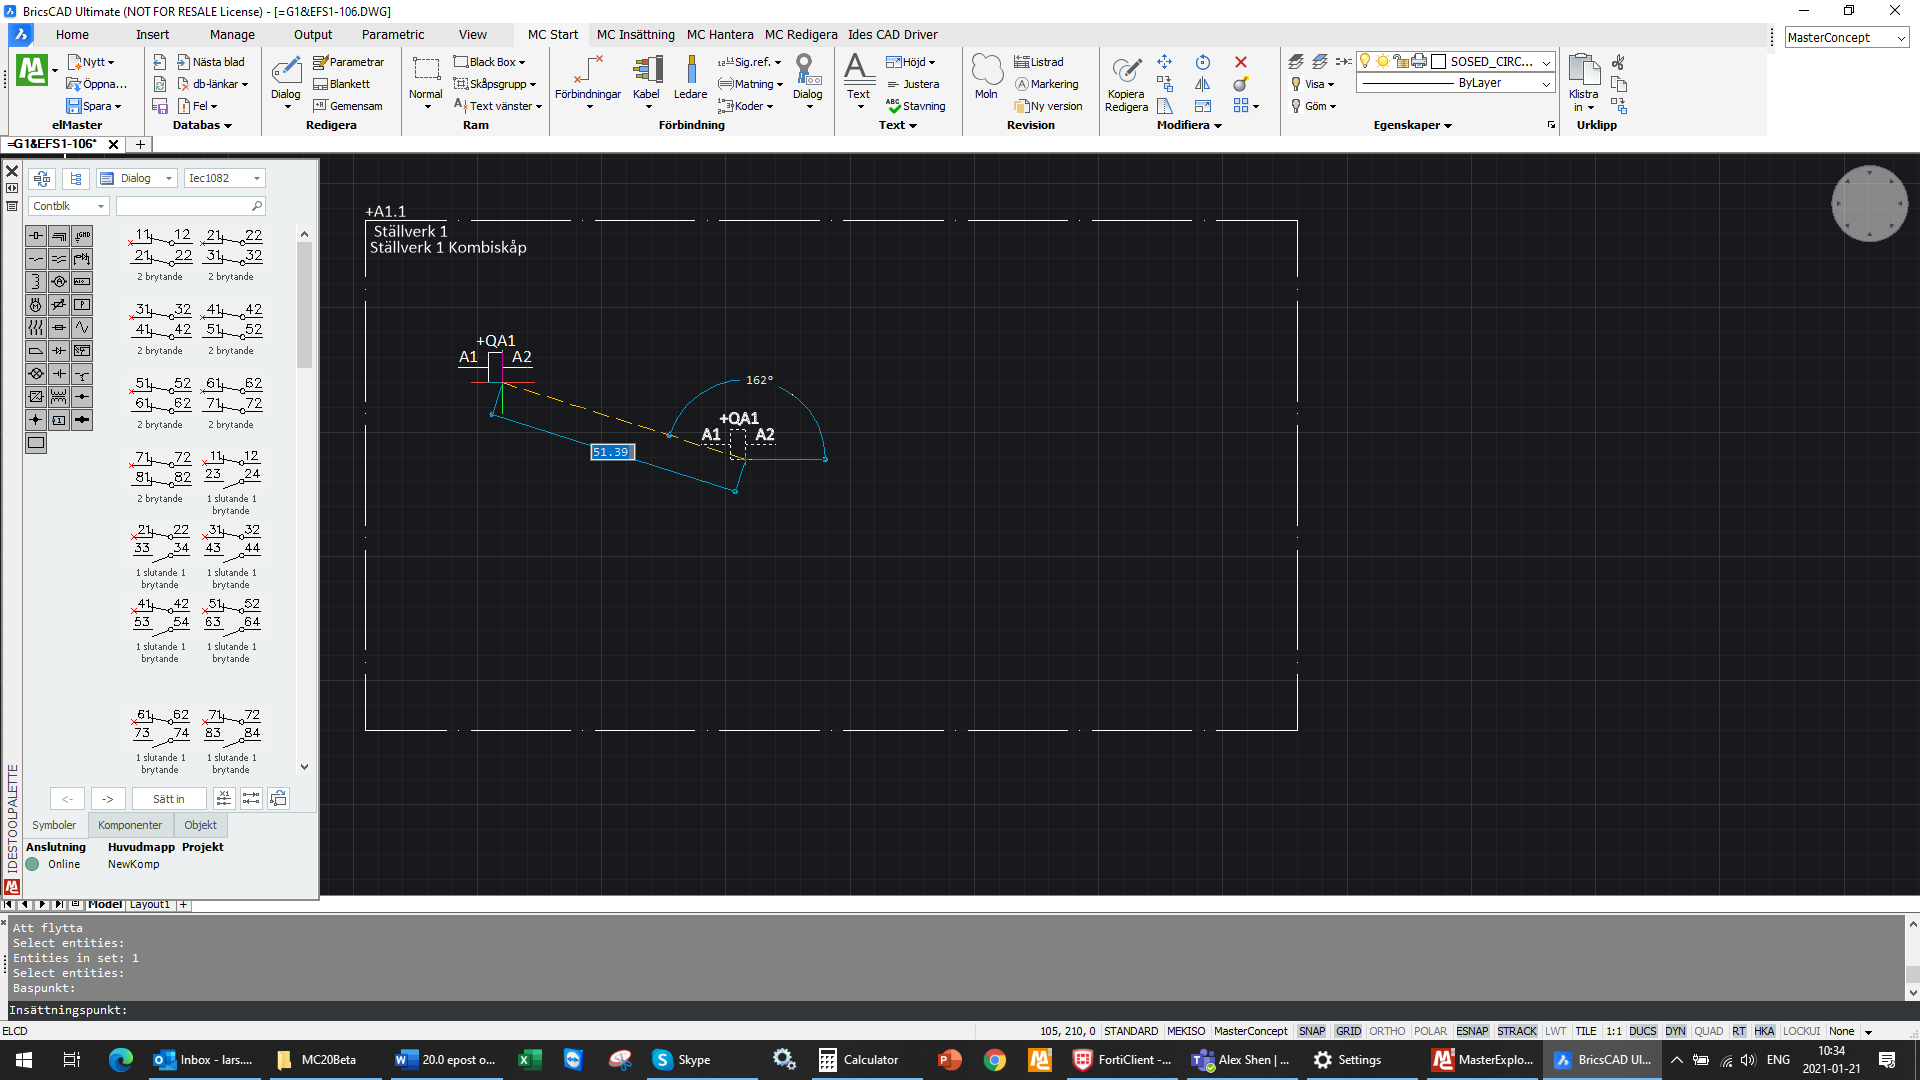Toggle SNAP in status bar
1920x1080 pixels.
[1311, 1031]
